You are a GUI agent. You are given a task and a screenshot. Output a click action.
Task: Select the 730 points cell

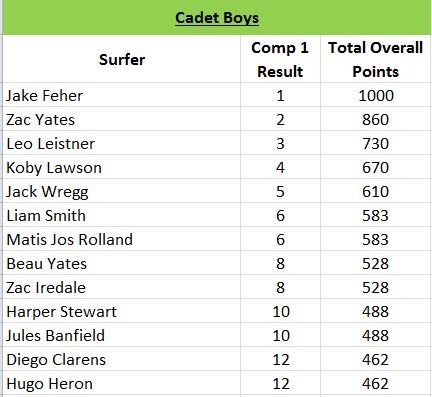click(376, 143)
